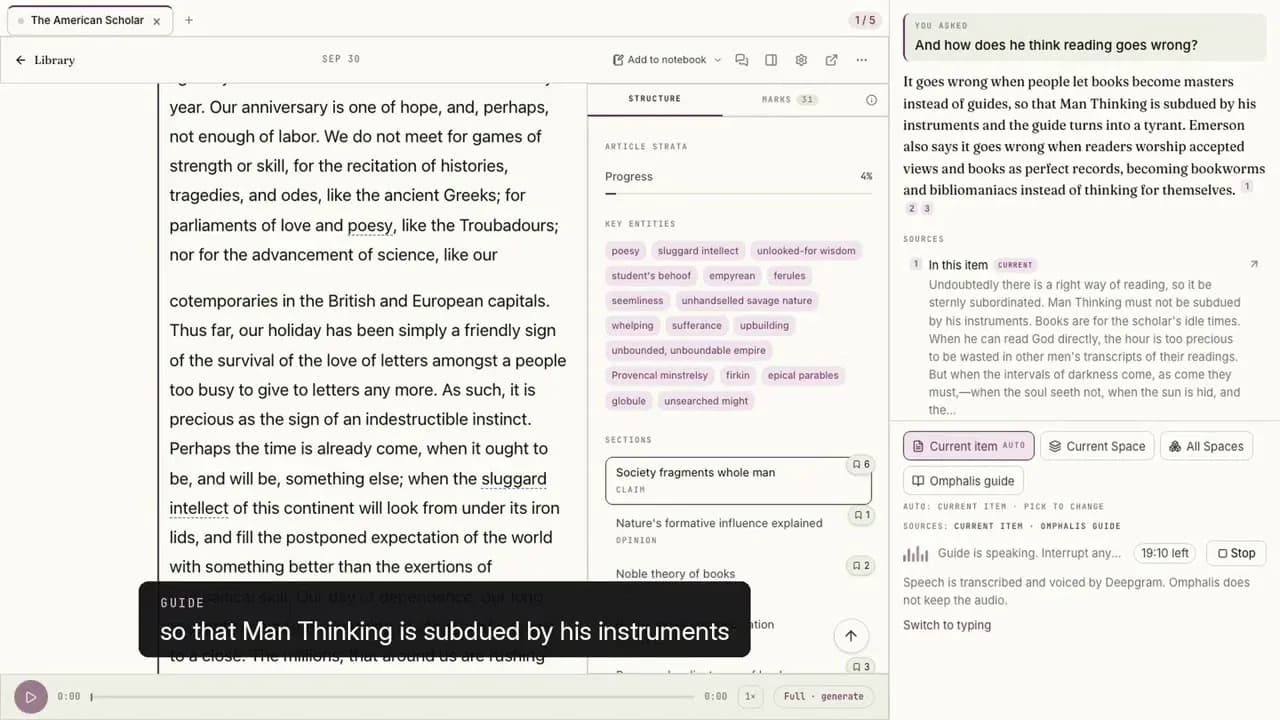
Task: Select the 'poesy' entity tag
Action: pyautogui.click(x=625, y=251)
